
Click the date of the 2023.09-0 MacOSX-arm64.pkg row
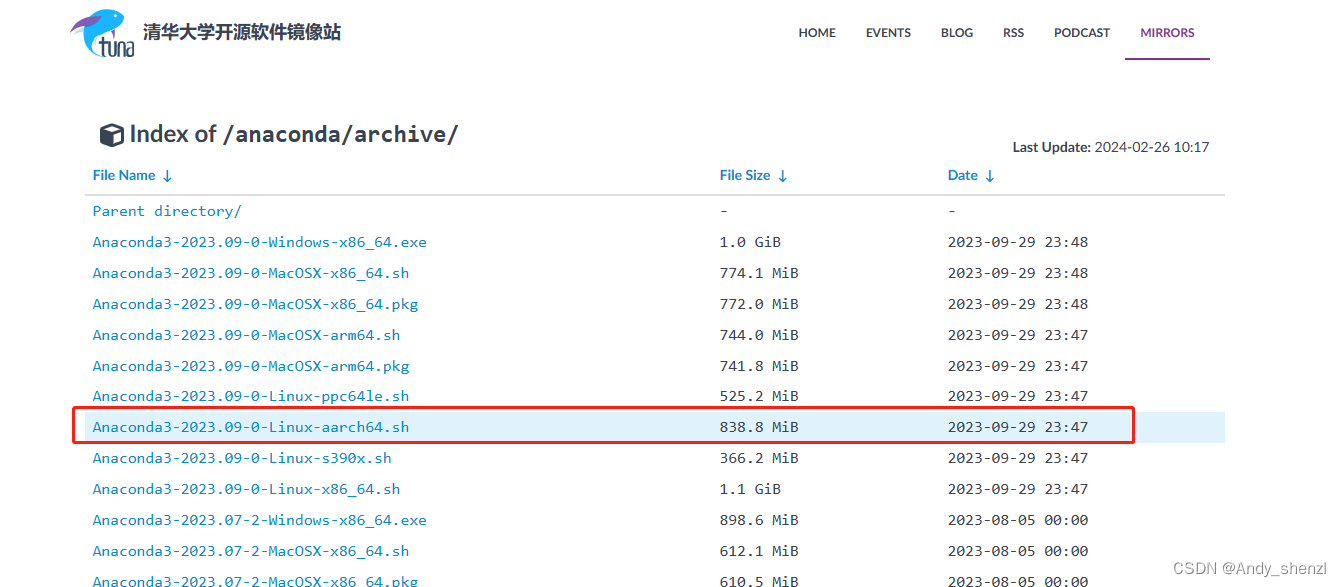[x=1018, y=366]
